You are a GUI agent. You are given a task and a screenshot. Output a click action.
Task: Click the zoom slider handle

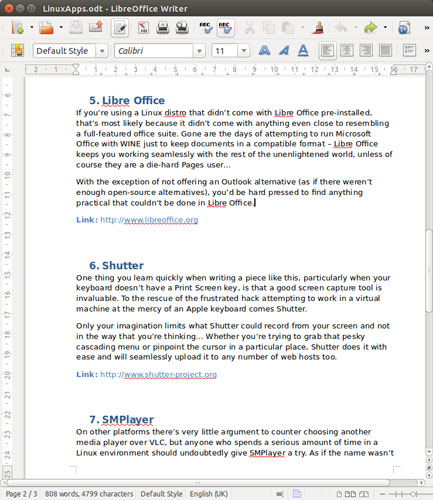tap(413, 494)
